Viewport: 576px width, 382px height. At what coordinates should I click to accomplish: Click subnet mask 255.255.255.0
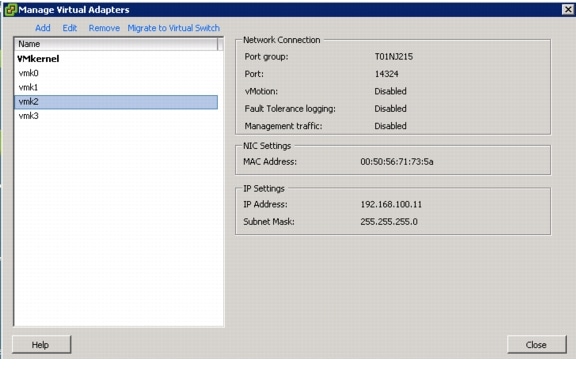point(389,221)
